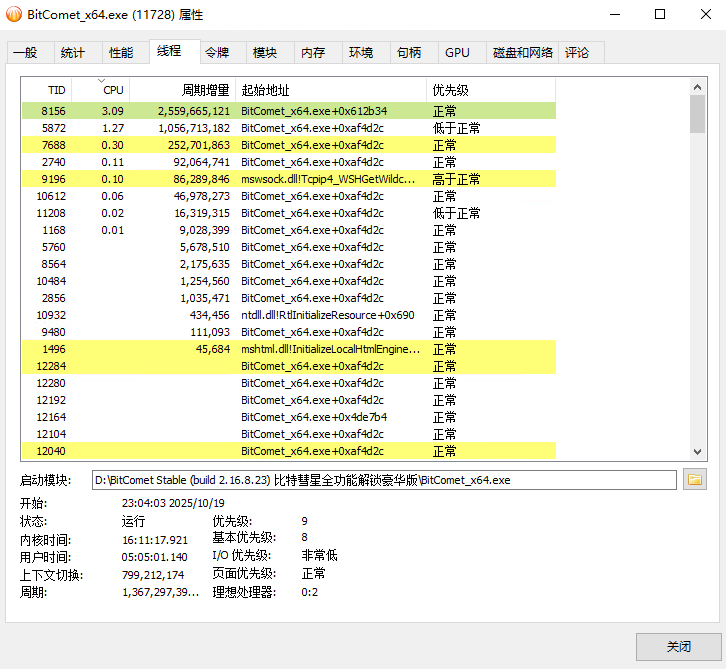The height and width of the screenshot is (669, 726).
Task: Open the 模块 tab
Action: (265, 53)
